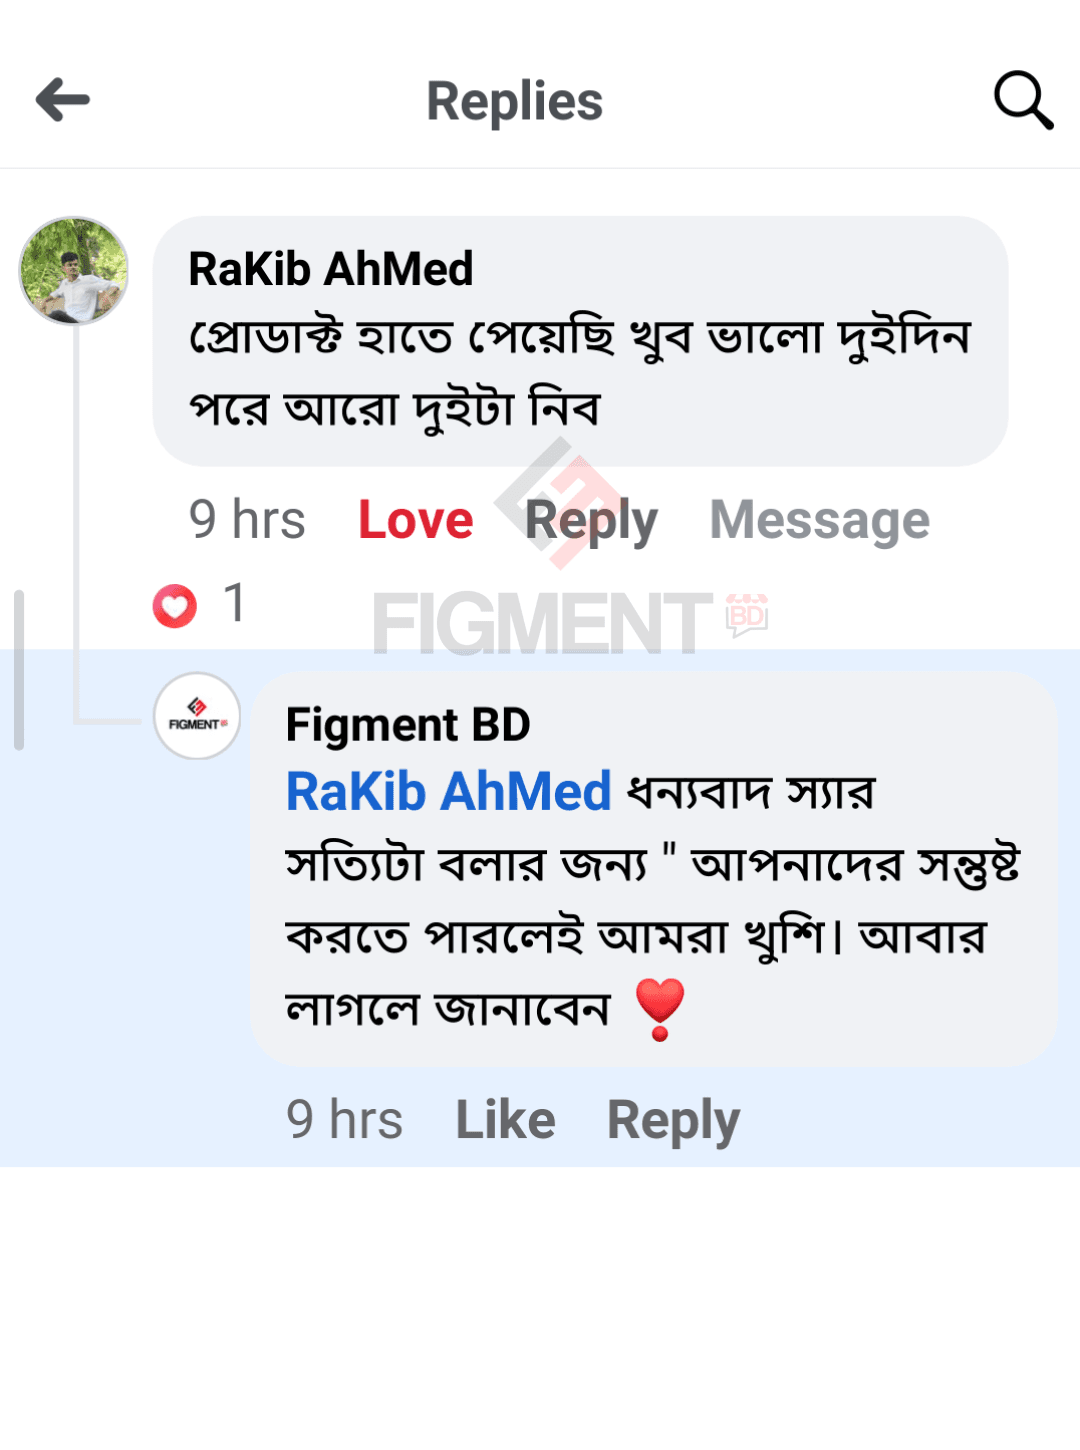Open RaKib AhMed's profile picture
1080x1450 pixels.
coord(74,271)
